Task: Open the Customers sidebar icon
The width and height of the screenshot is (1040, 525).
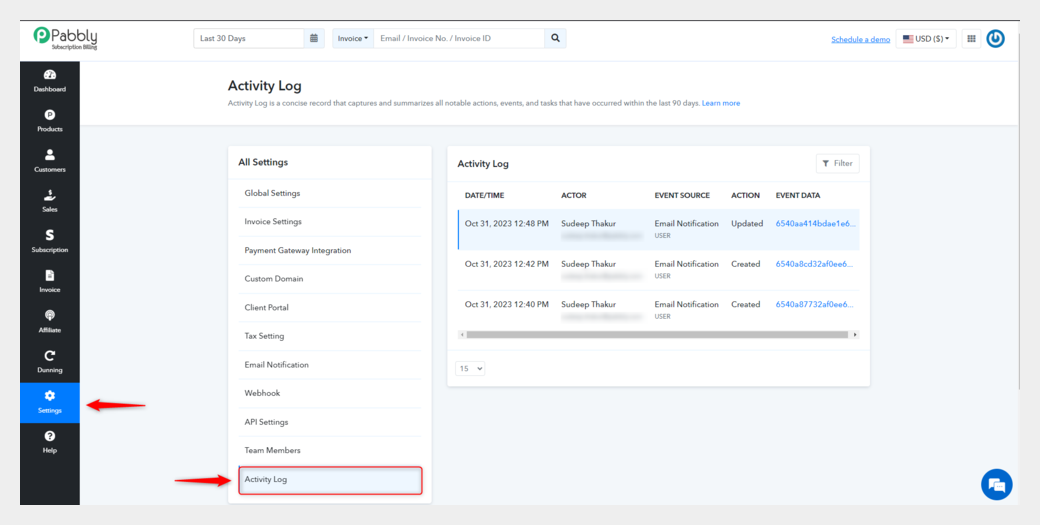Action: 50,161
